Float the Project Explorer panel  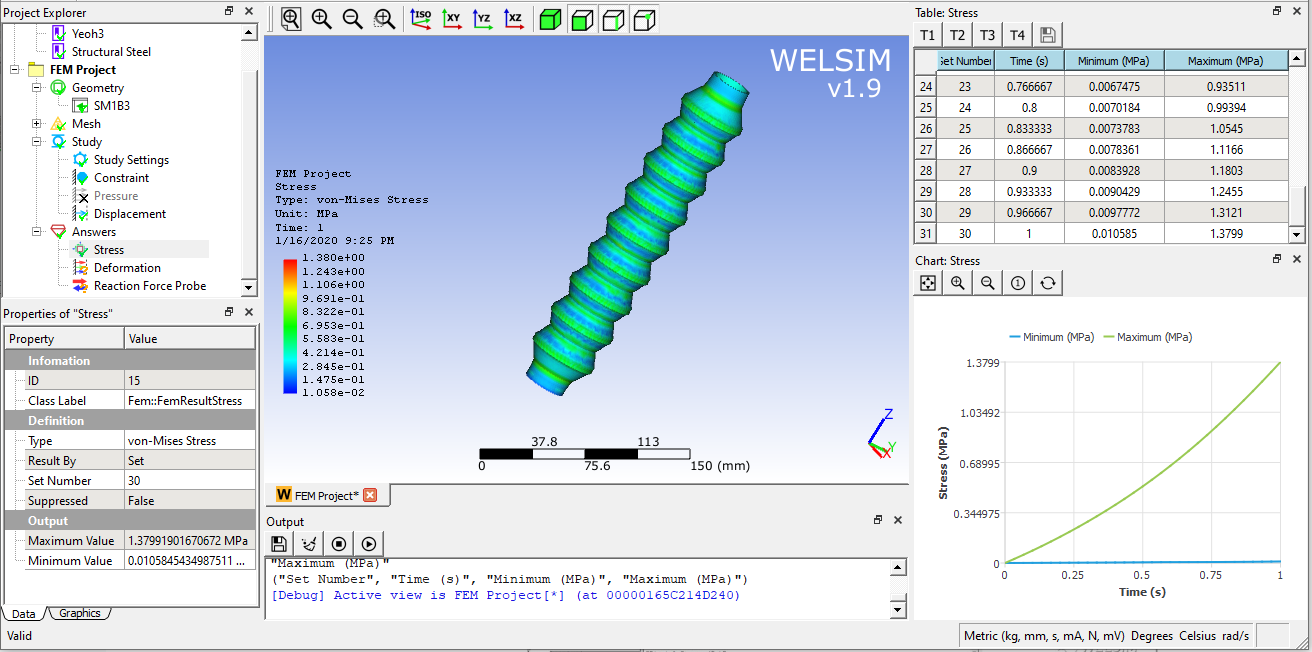click(x=229, y=12)
